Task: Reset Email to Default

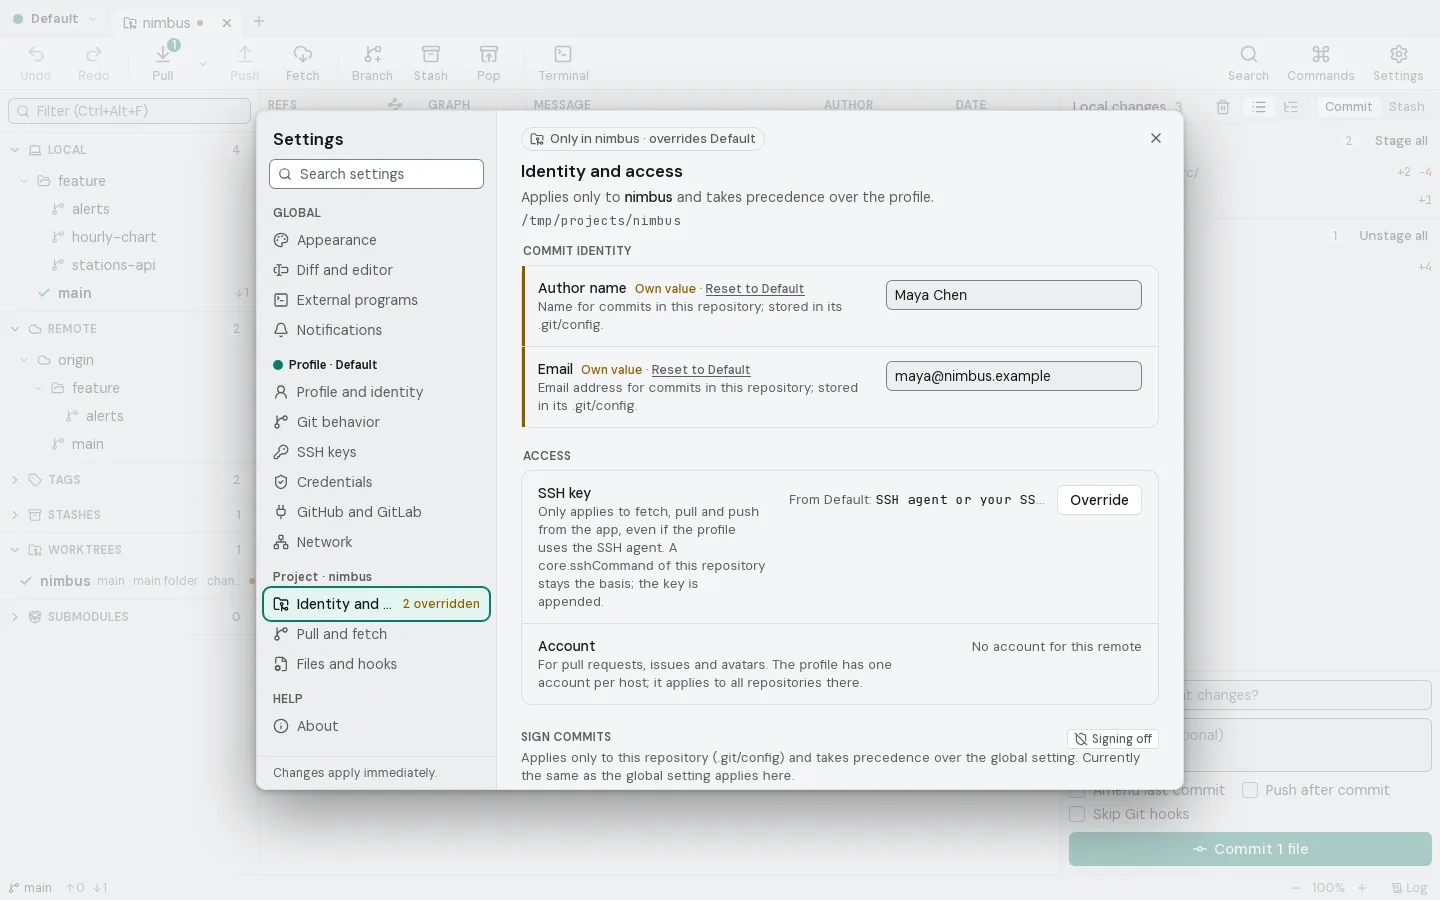Action: pyautogui.click(x=701, y=370)
